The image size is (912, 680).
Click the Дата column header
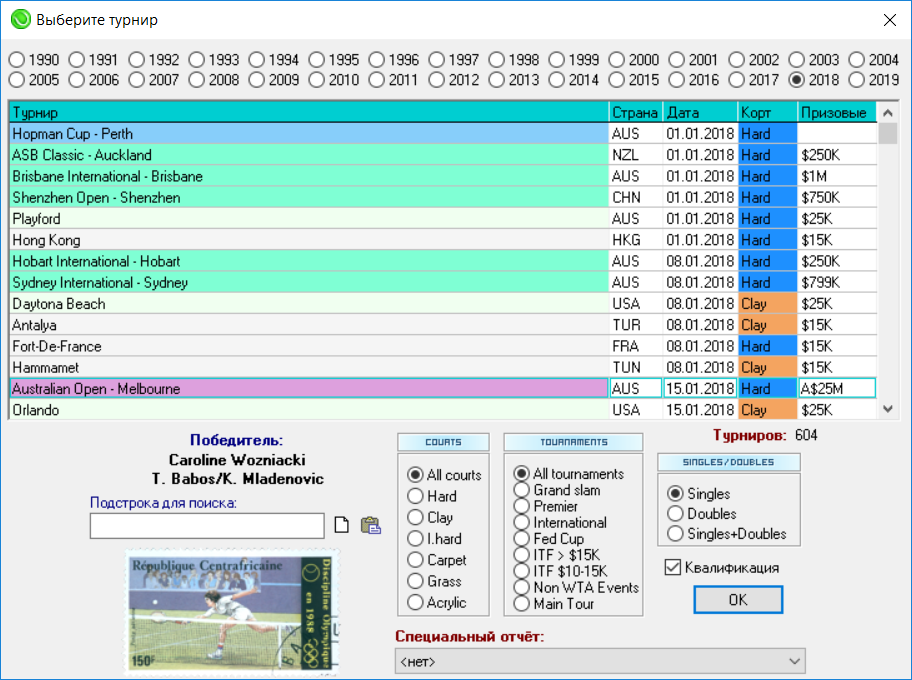700,112
